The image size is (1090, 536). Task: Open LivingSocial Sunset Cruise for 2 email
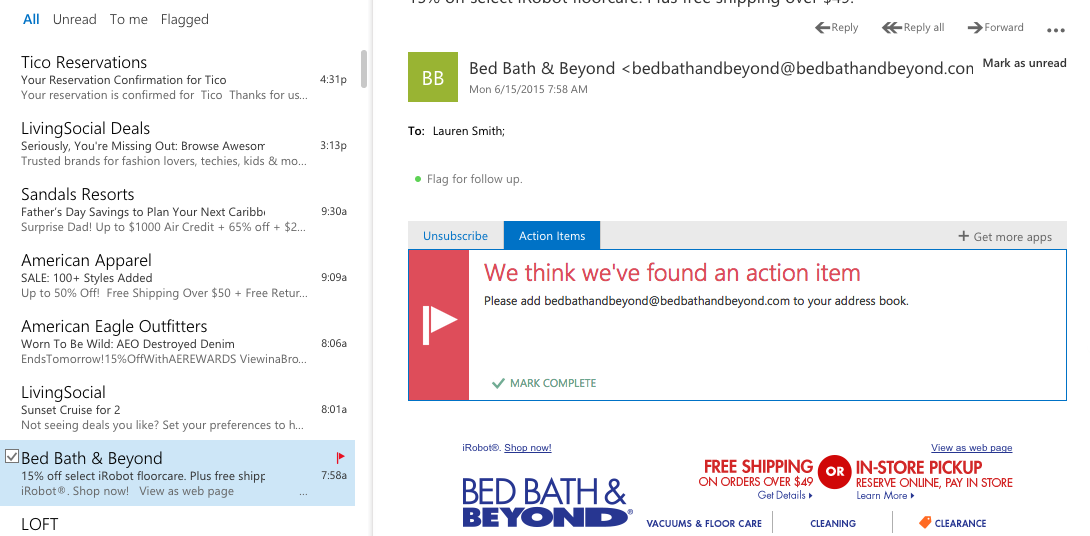click(177, 408)
